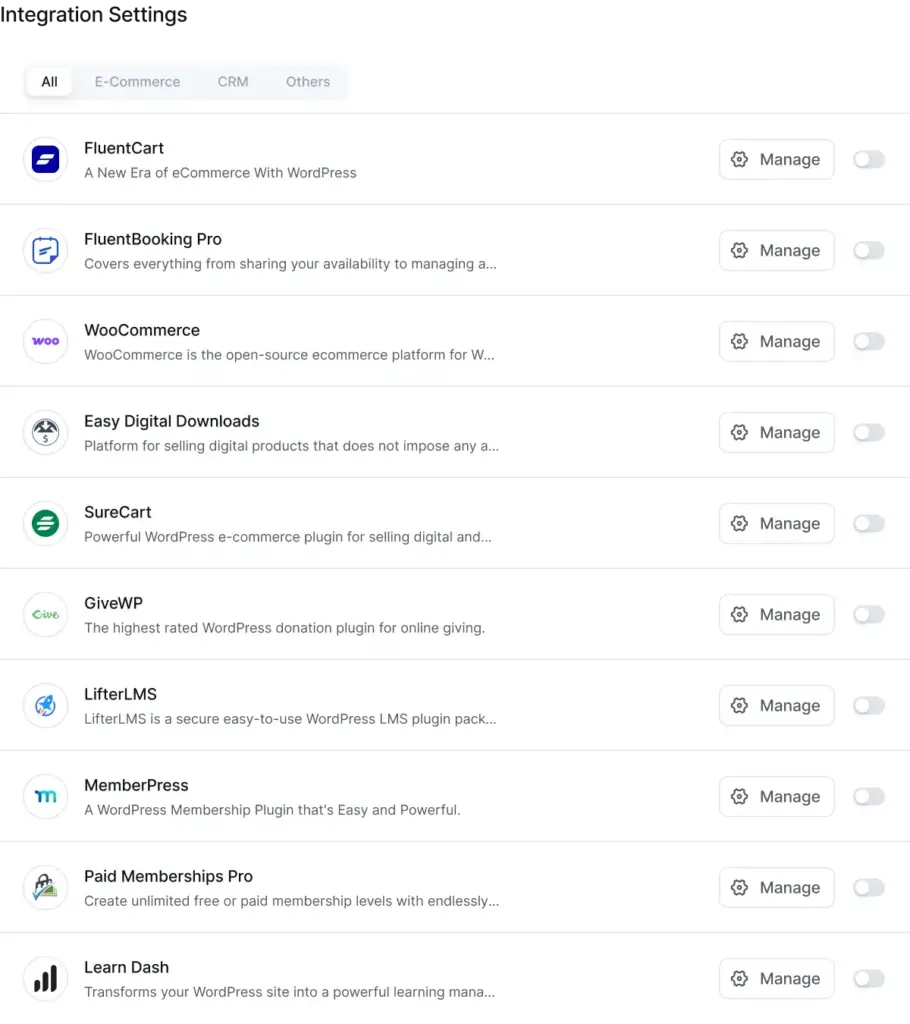
Task: Click the MemberPress title text
Action: 137,785
